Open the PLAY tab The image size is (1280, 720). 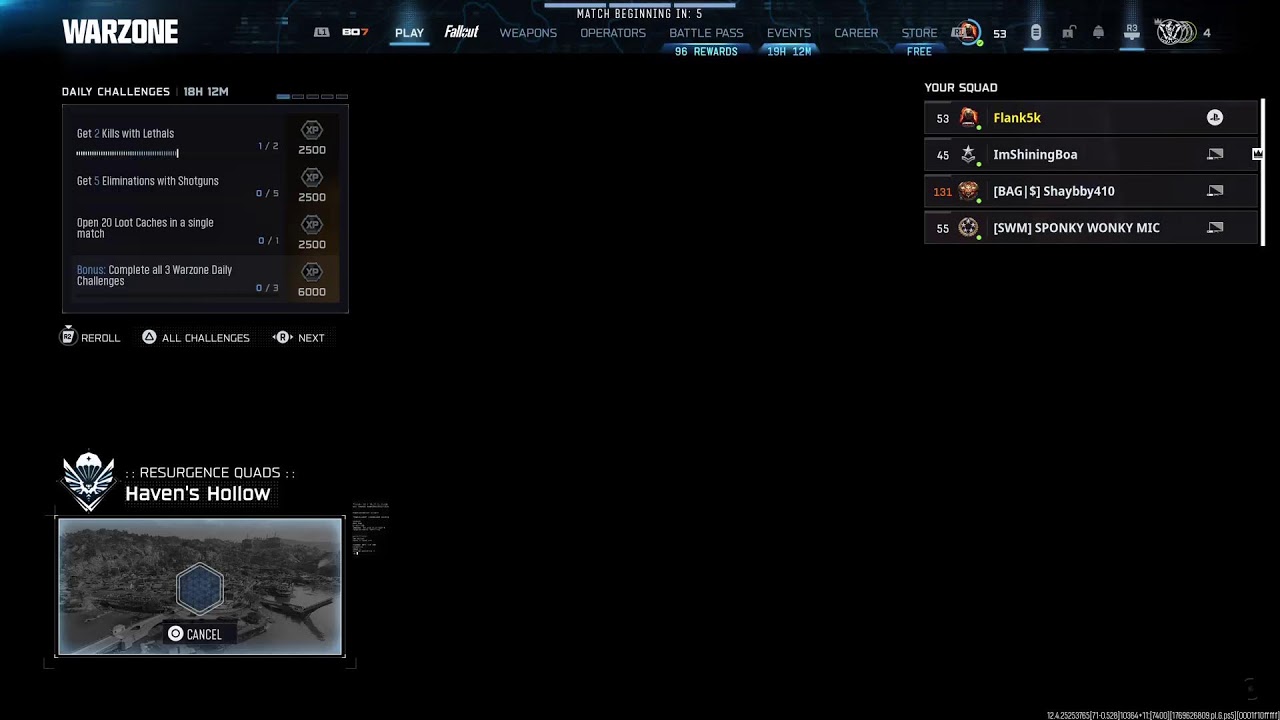409,33
